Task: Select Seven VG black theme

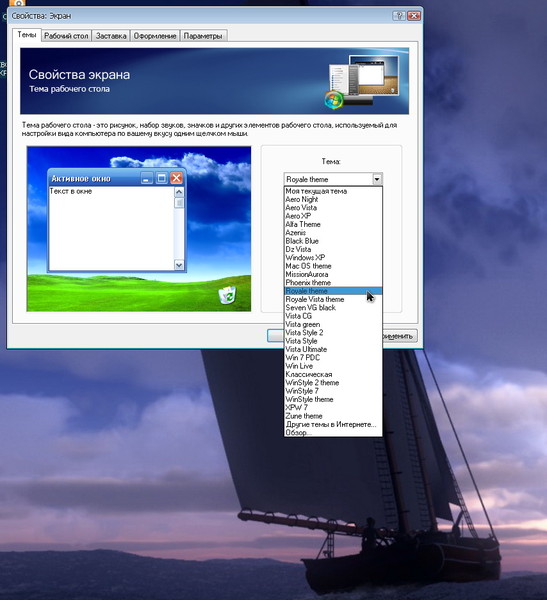Action: coord(333,308)
